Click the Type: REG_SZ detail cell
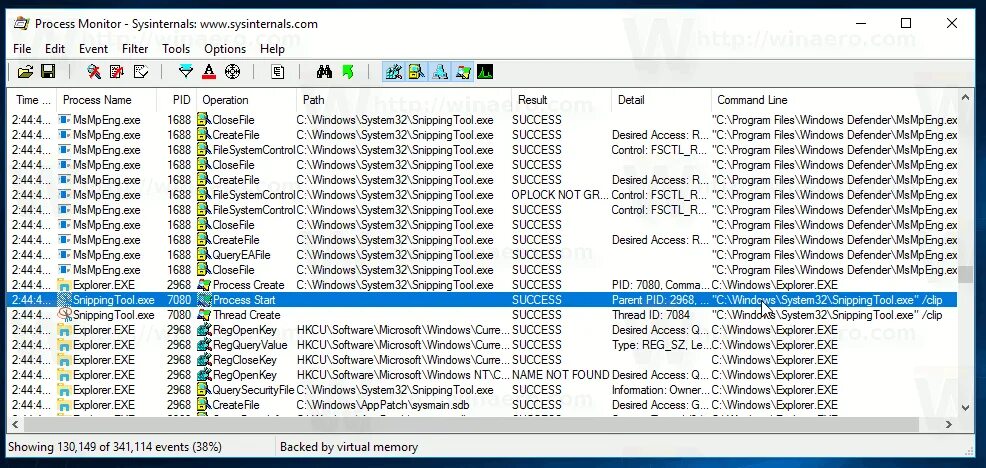The width and height of the screenshot is (986, 468). click(661, 345)
